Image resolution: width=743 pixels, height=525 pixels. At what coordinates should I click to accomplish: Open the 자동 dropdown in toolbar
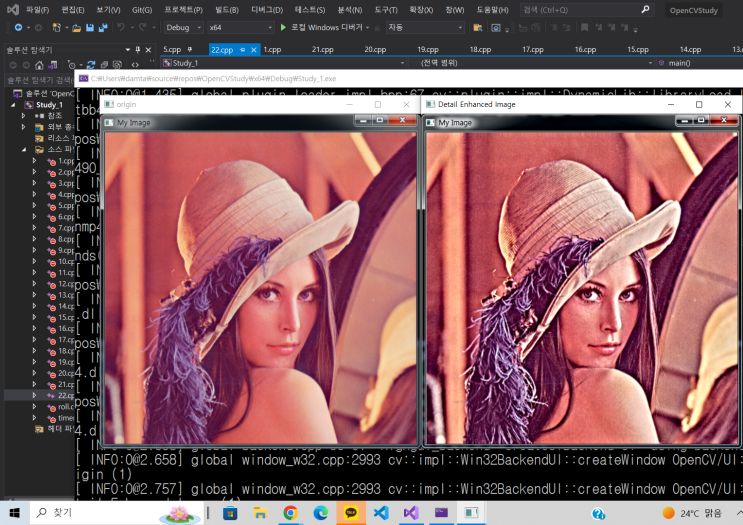425,27
